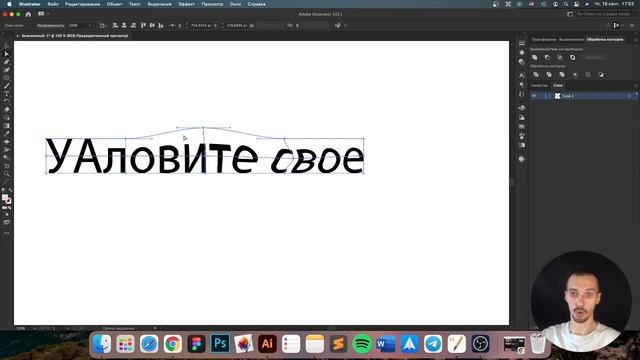Open the Эффект menu
Screen dimensions: 640x360
coord(187,4)
